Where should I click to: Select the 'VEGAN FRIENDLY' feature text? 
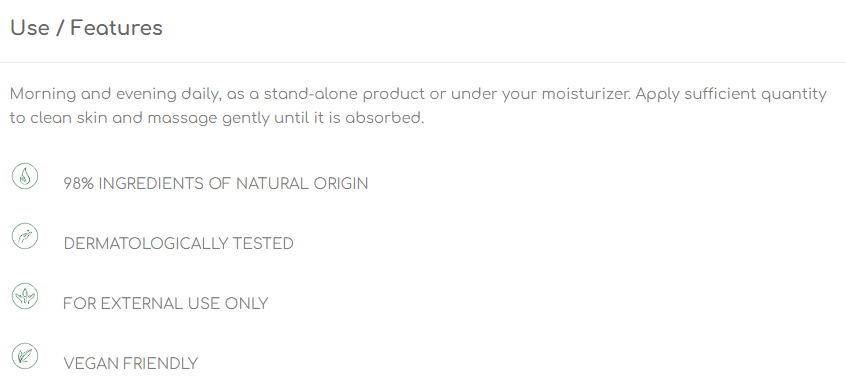[131, 364]
